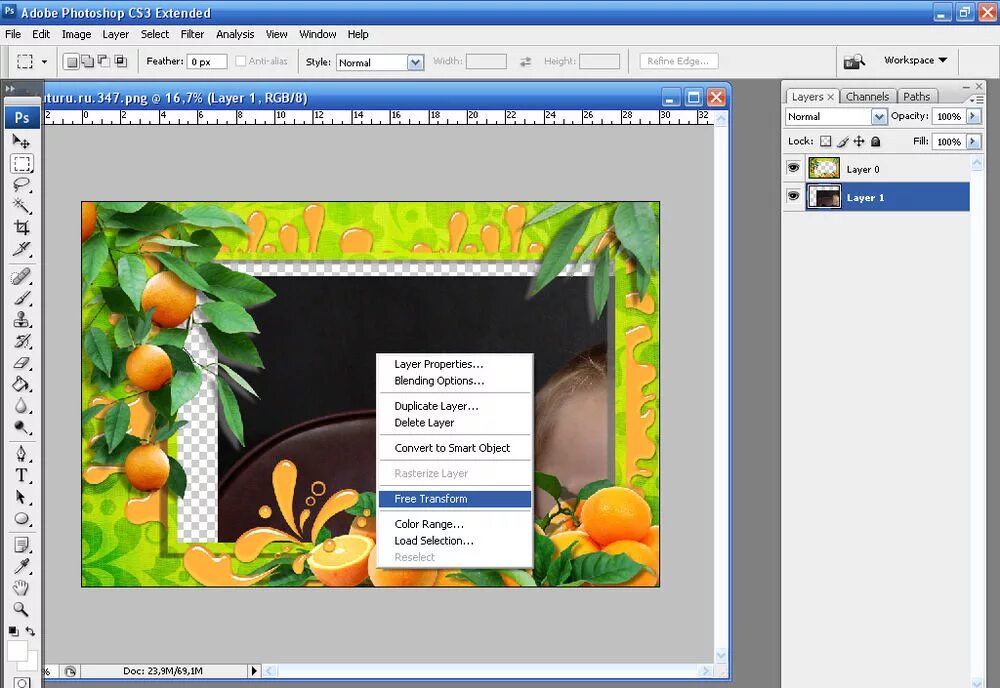
Task: Click the Feather input field
Action: pyautogui.click(x=207, y=62)
